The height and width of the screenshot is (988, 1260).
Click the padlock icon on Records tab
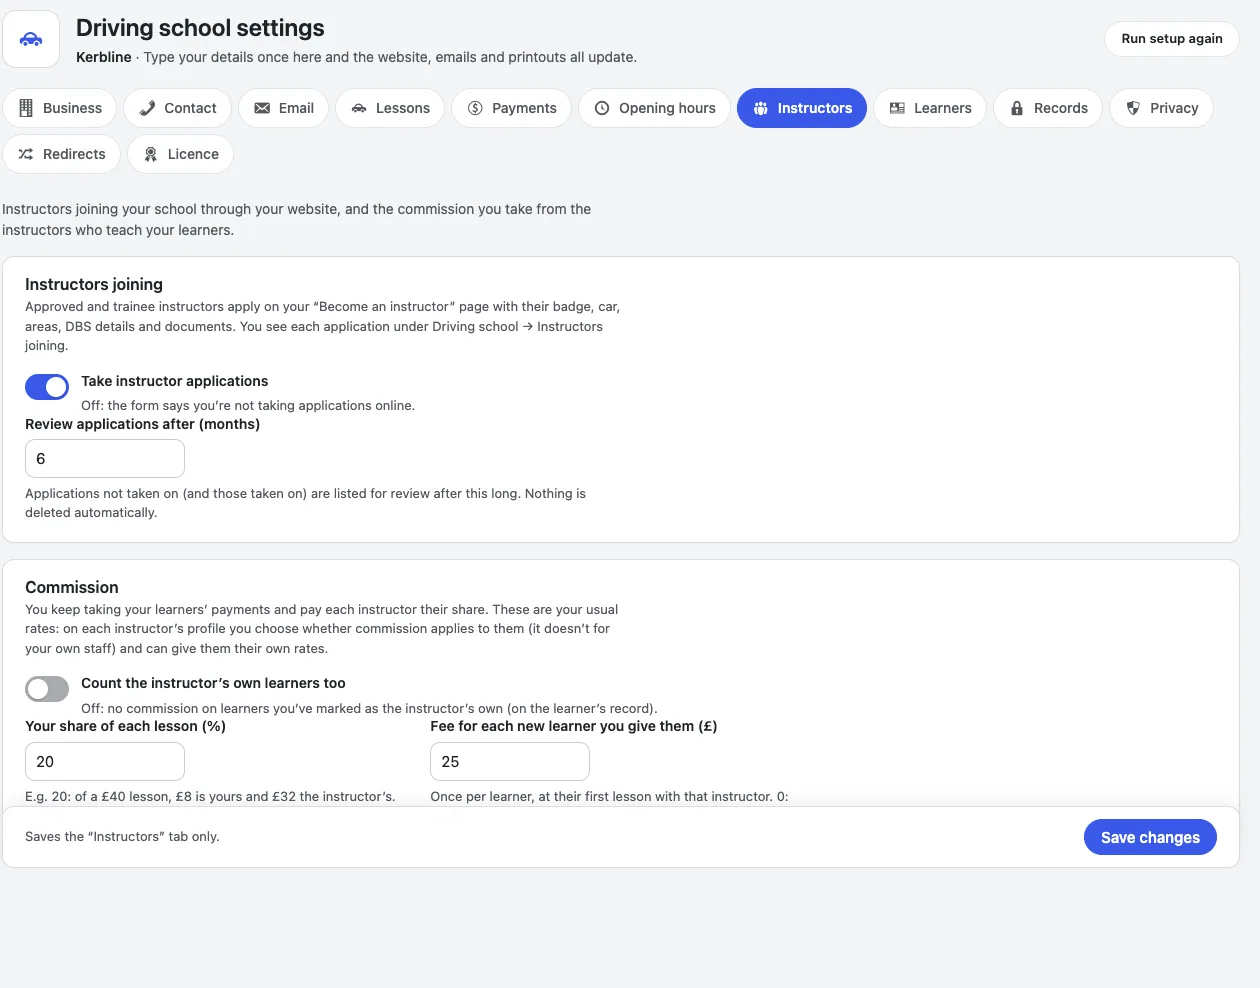[x=1017, y=108]
